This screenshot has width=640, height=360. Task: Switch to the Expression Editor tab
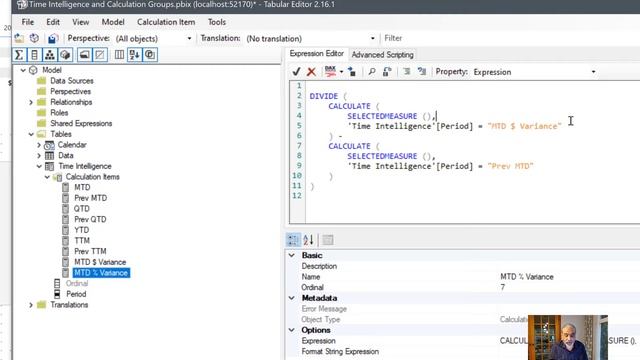point(317,53)
